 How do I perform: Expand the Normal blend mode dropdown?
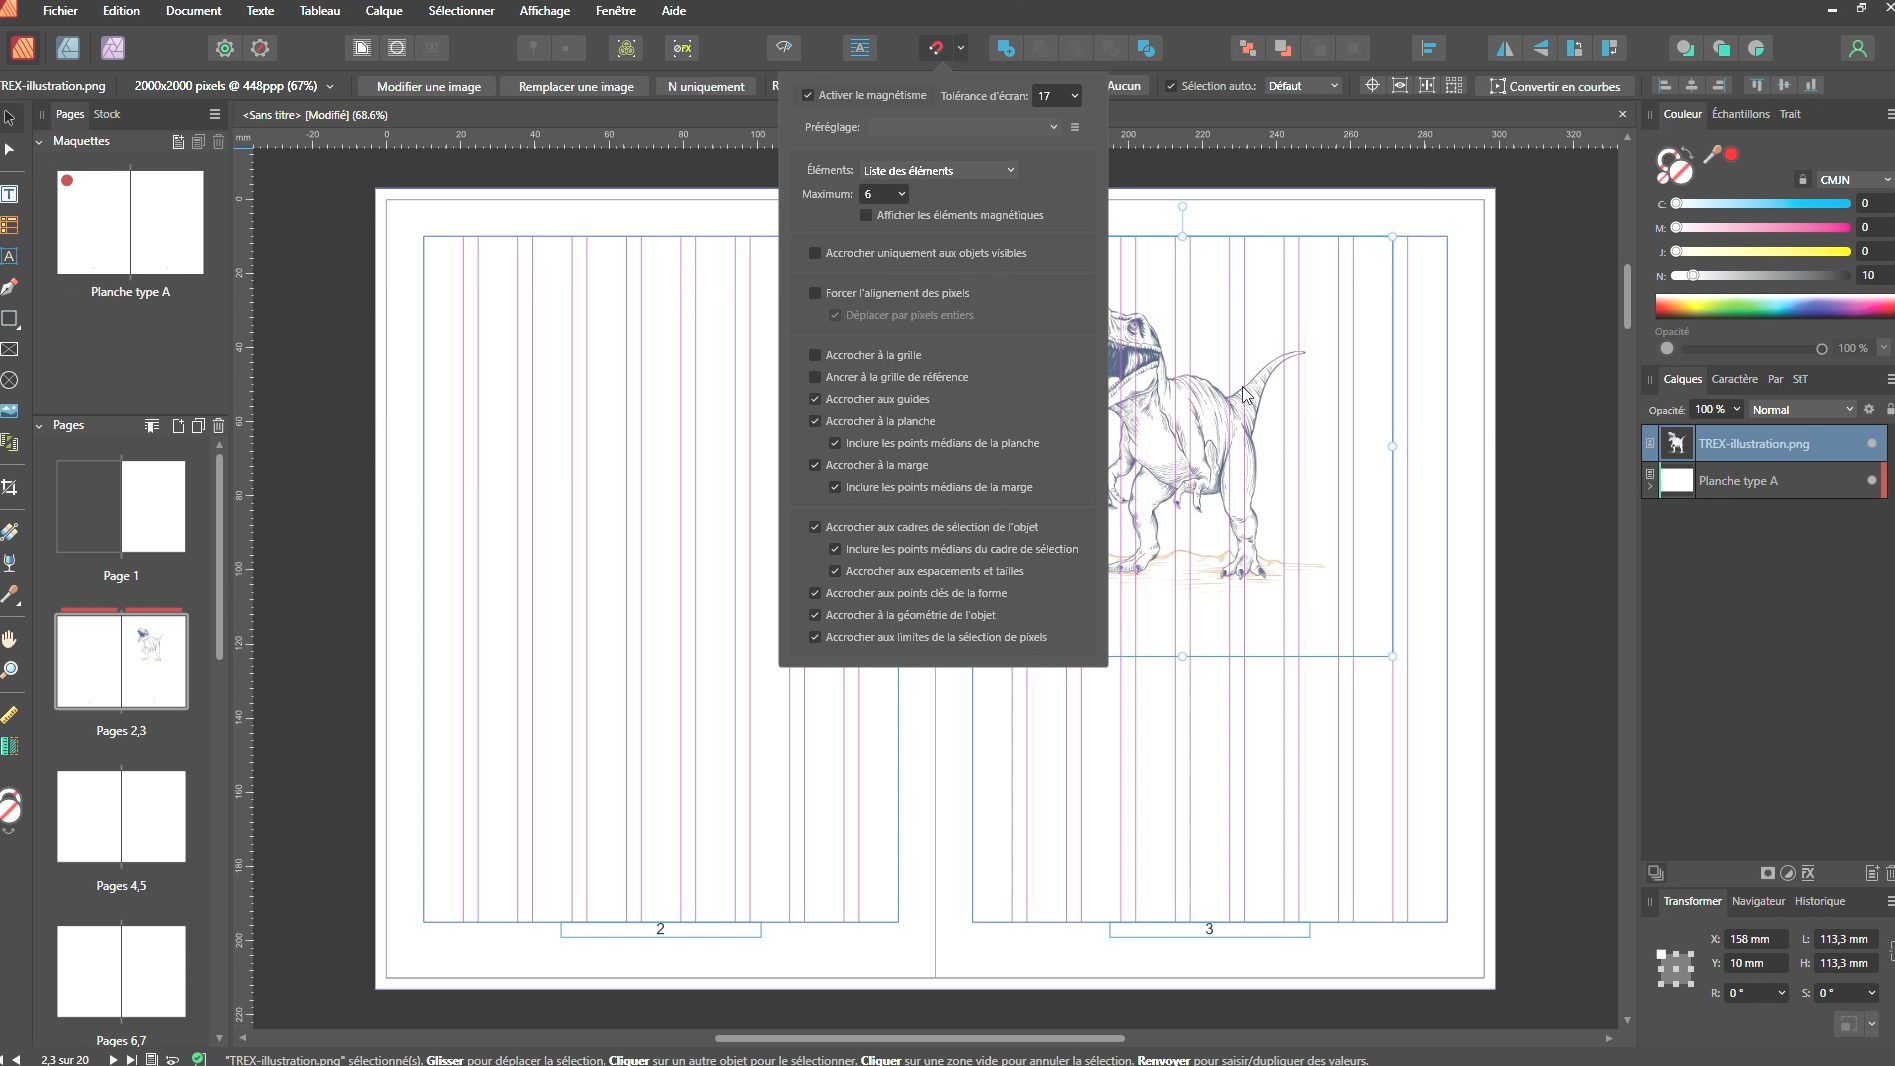tap(1801, 410)
